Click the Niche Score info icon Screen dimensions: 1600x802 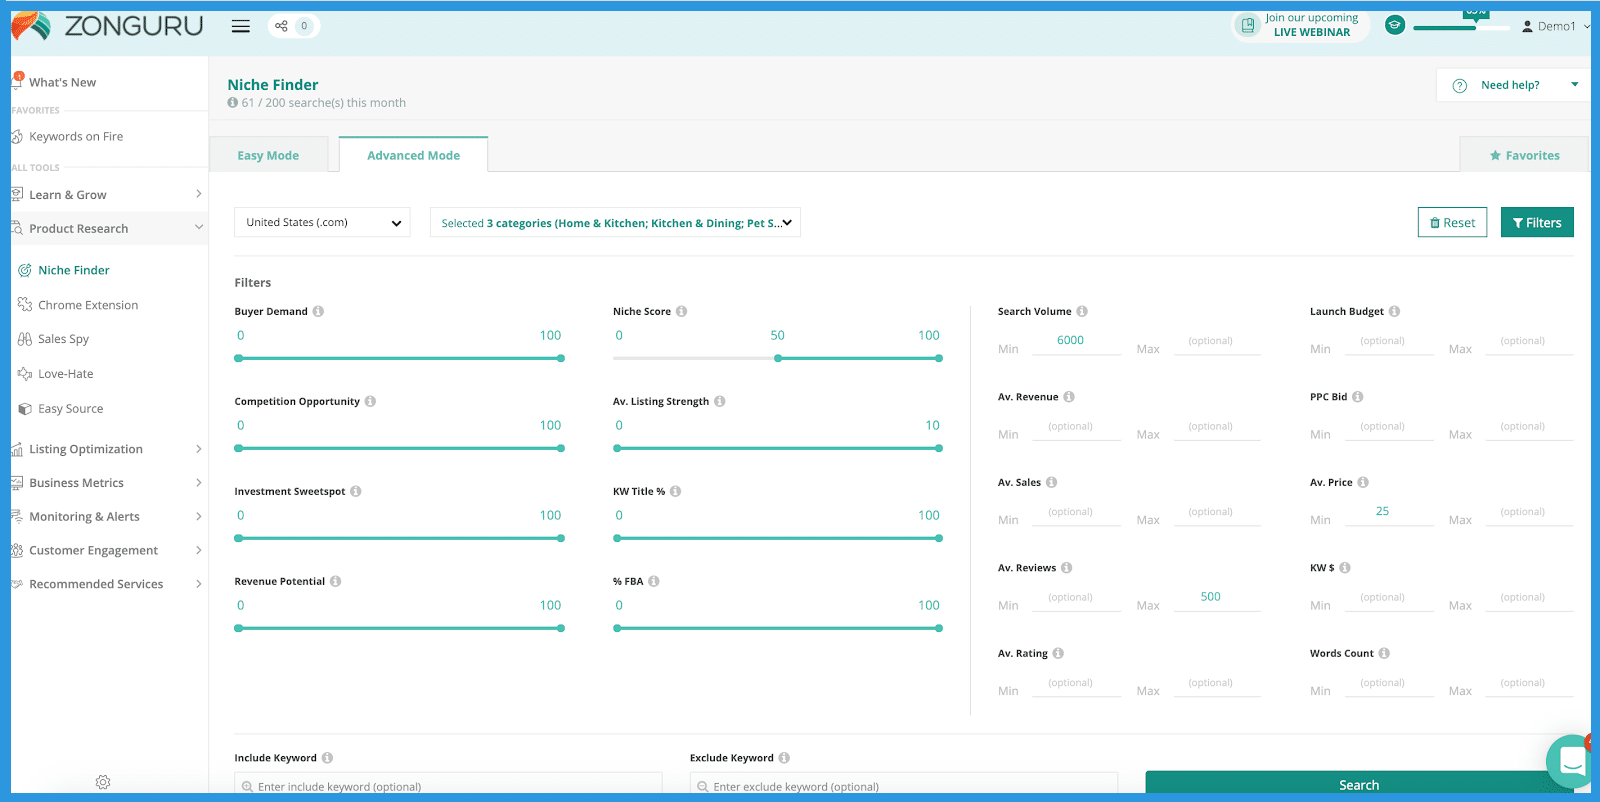point(681,311)
